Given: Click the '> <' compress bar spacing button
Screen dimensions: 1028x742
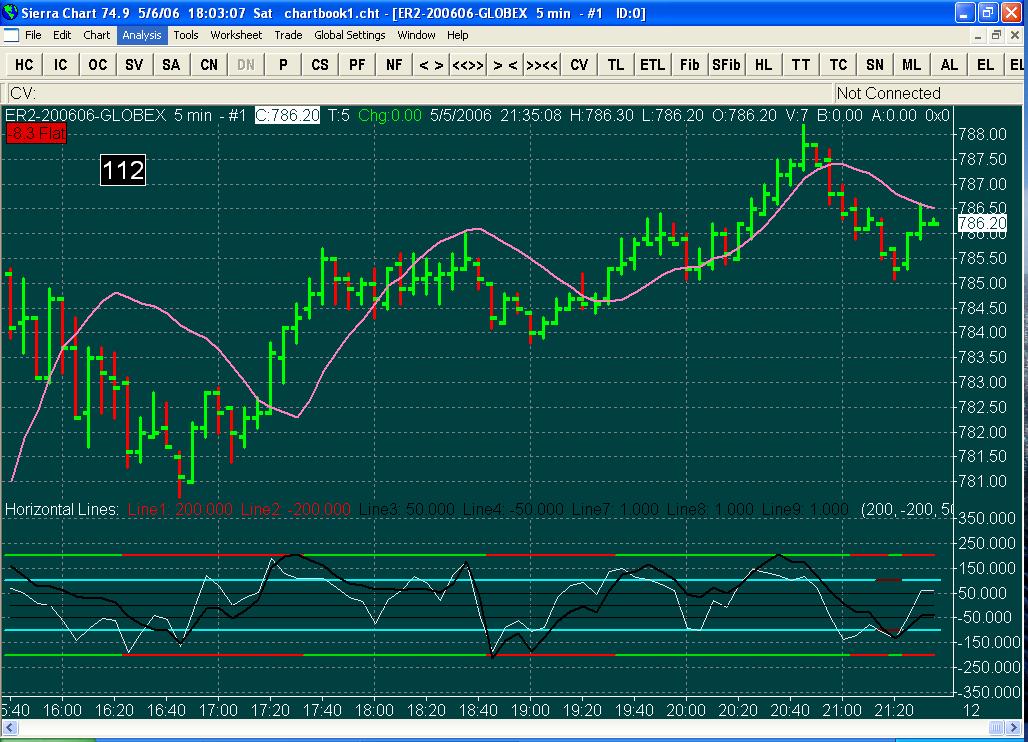Looking at the screenshot, I should point(505,65).
